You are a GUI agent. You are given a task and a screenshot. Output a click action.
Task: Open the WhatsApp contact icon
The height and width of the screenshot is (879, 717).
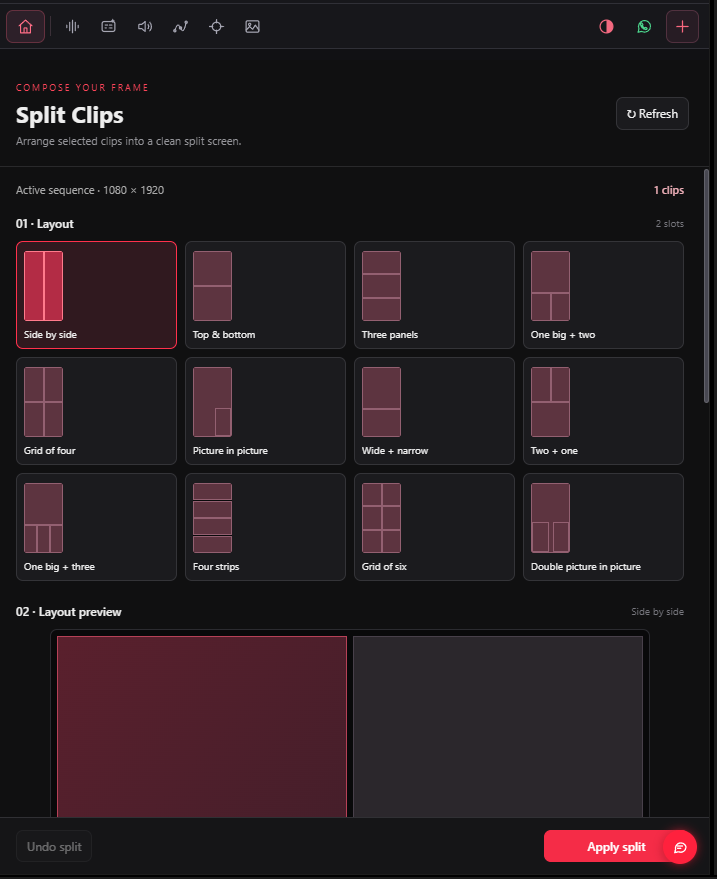click(x=644, y=26)
